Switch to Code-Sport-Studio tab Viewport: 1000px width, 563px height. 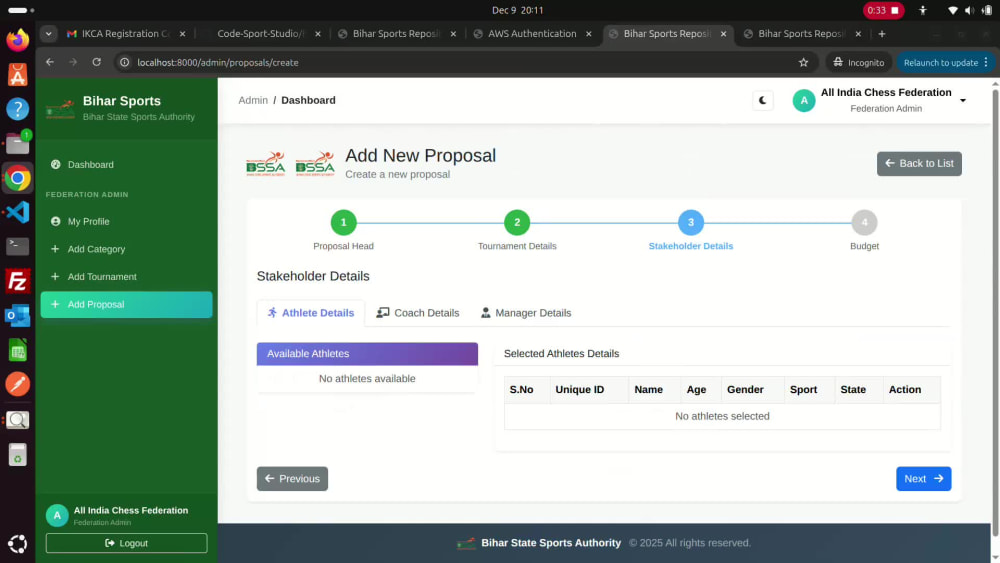pos(261,34)
